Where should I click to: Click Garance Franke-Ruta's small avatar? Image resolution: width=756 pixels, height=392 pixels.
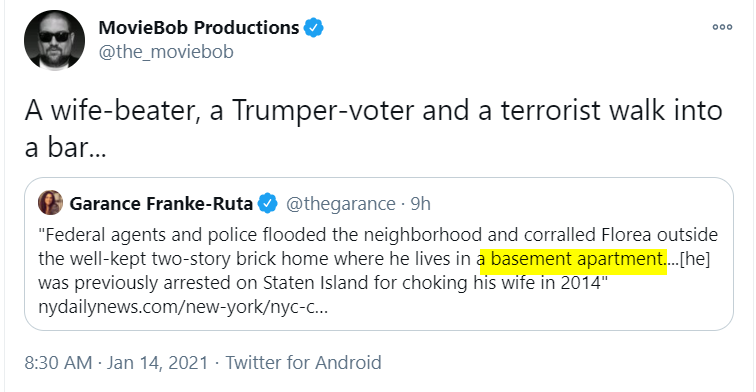[x=51, y=203]
